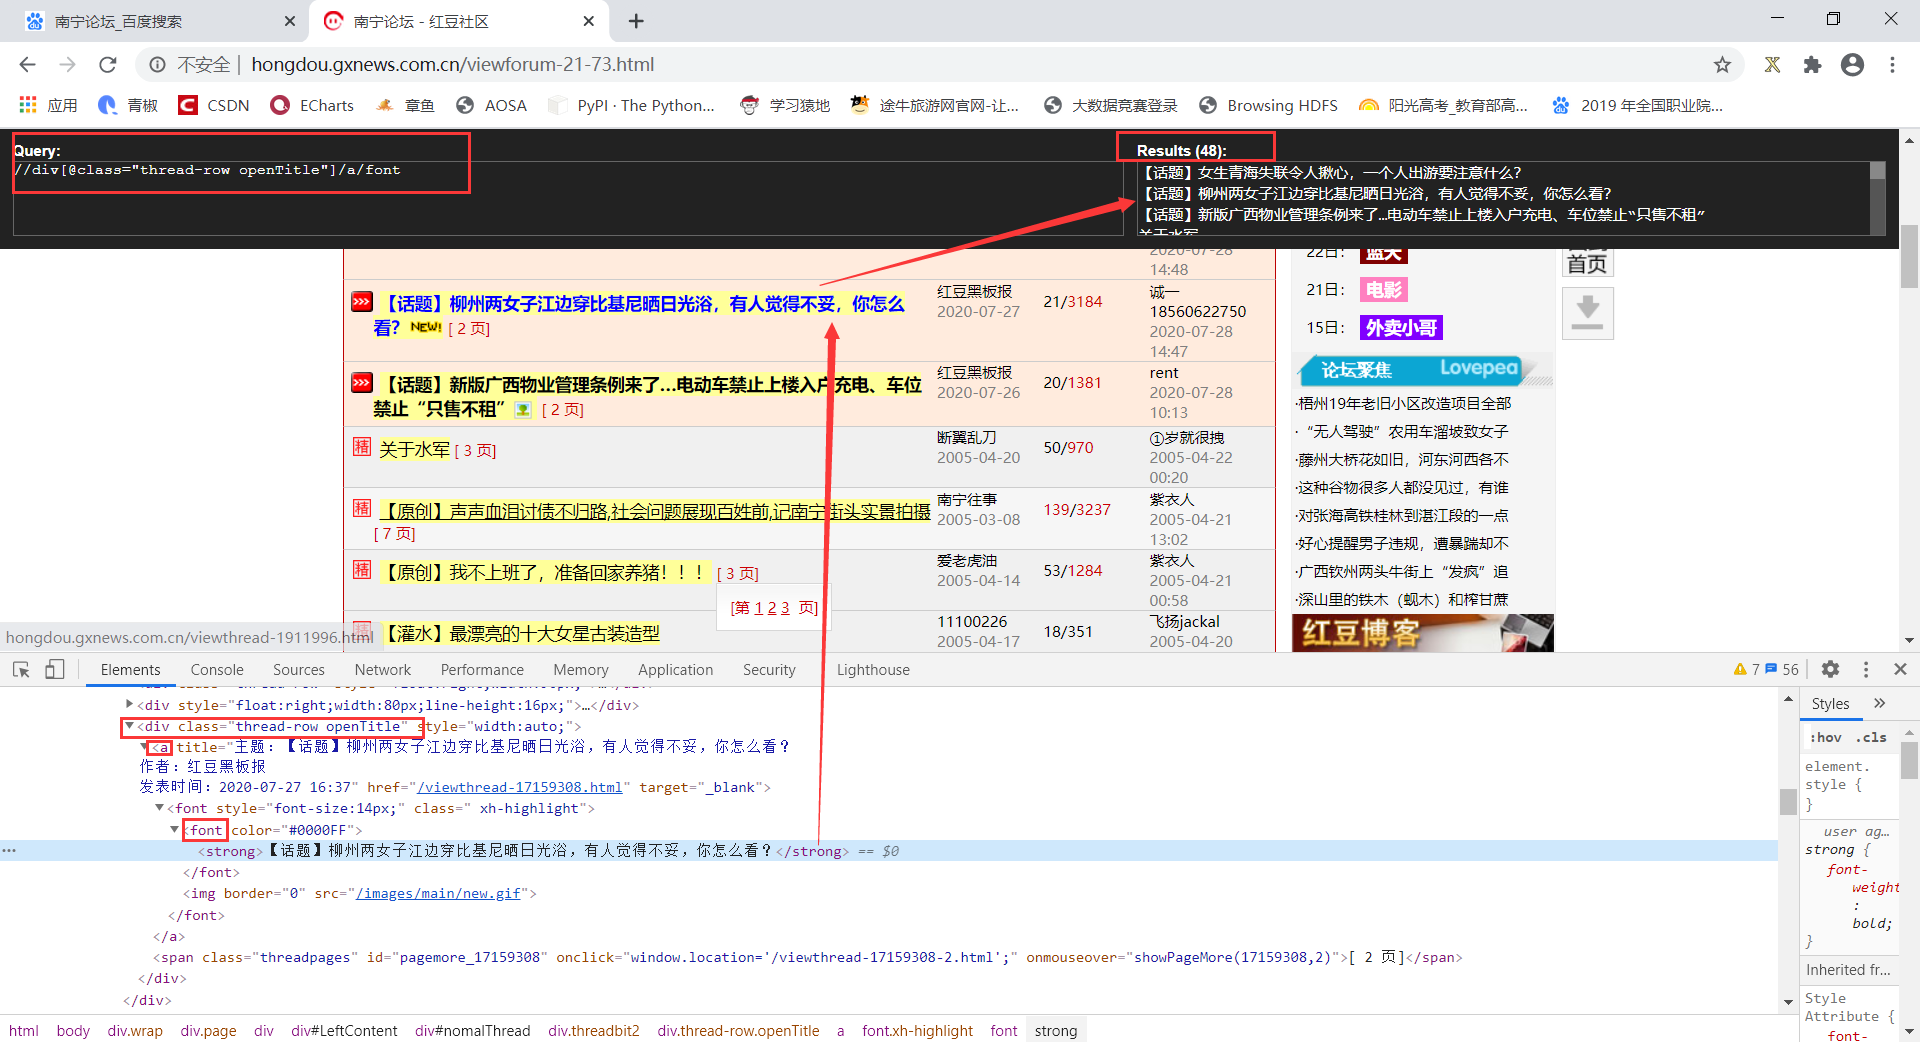The height and width of the screenshot is (1042, 1920).
Task: Collapse the font color #0000FF node
Action: click(174, 830)
